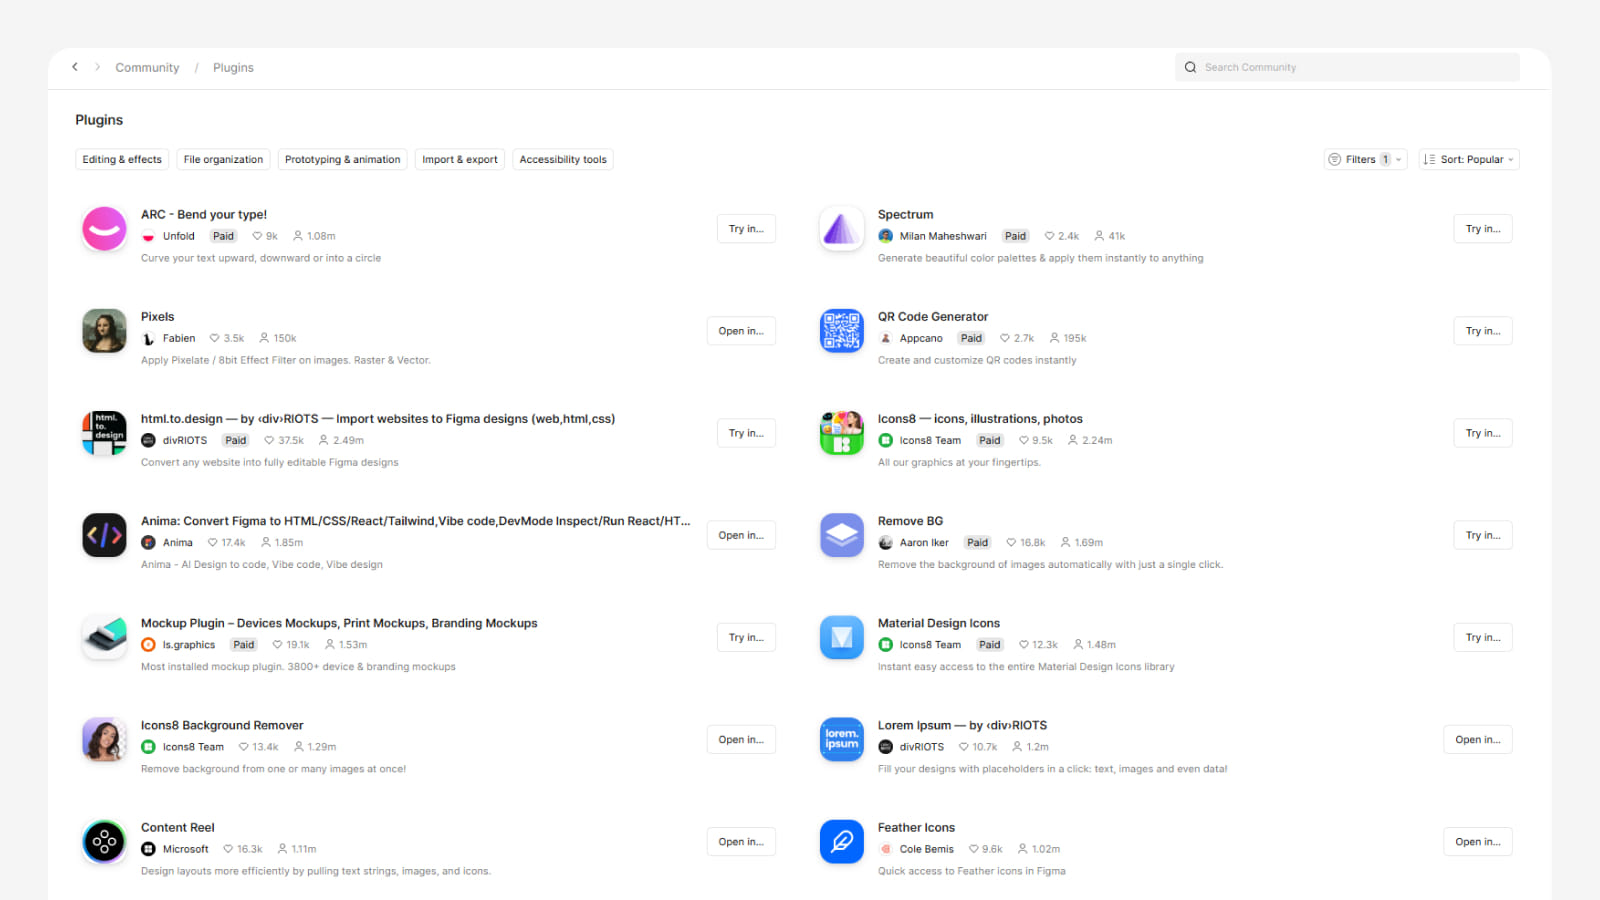Open the Remove BG plugin icon
The width and height of the screenshot is (1600, 900).
coord(841,535)
